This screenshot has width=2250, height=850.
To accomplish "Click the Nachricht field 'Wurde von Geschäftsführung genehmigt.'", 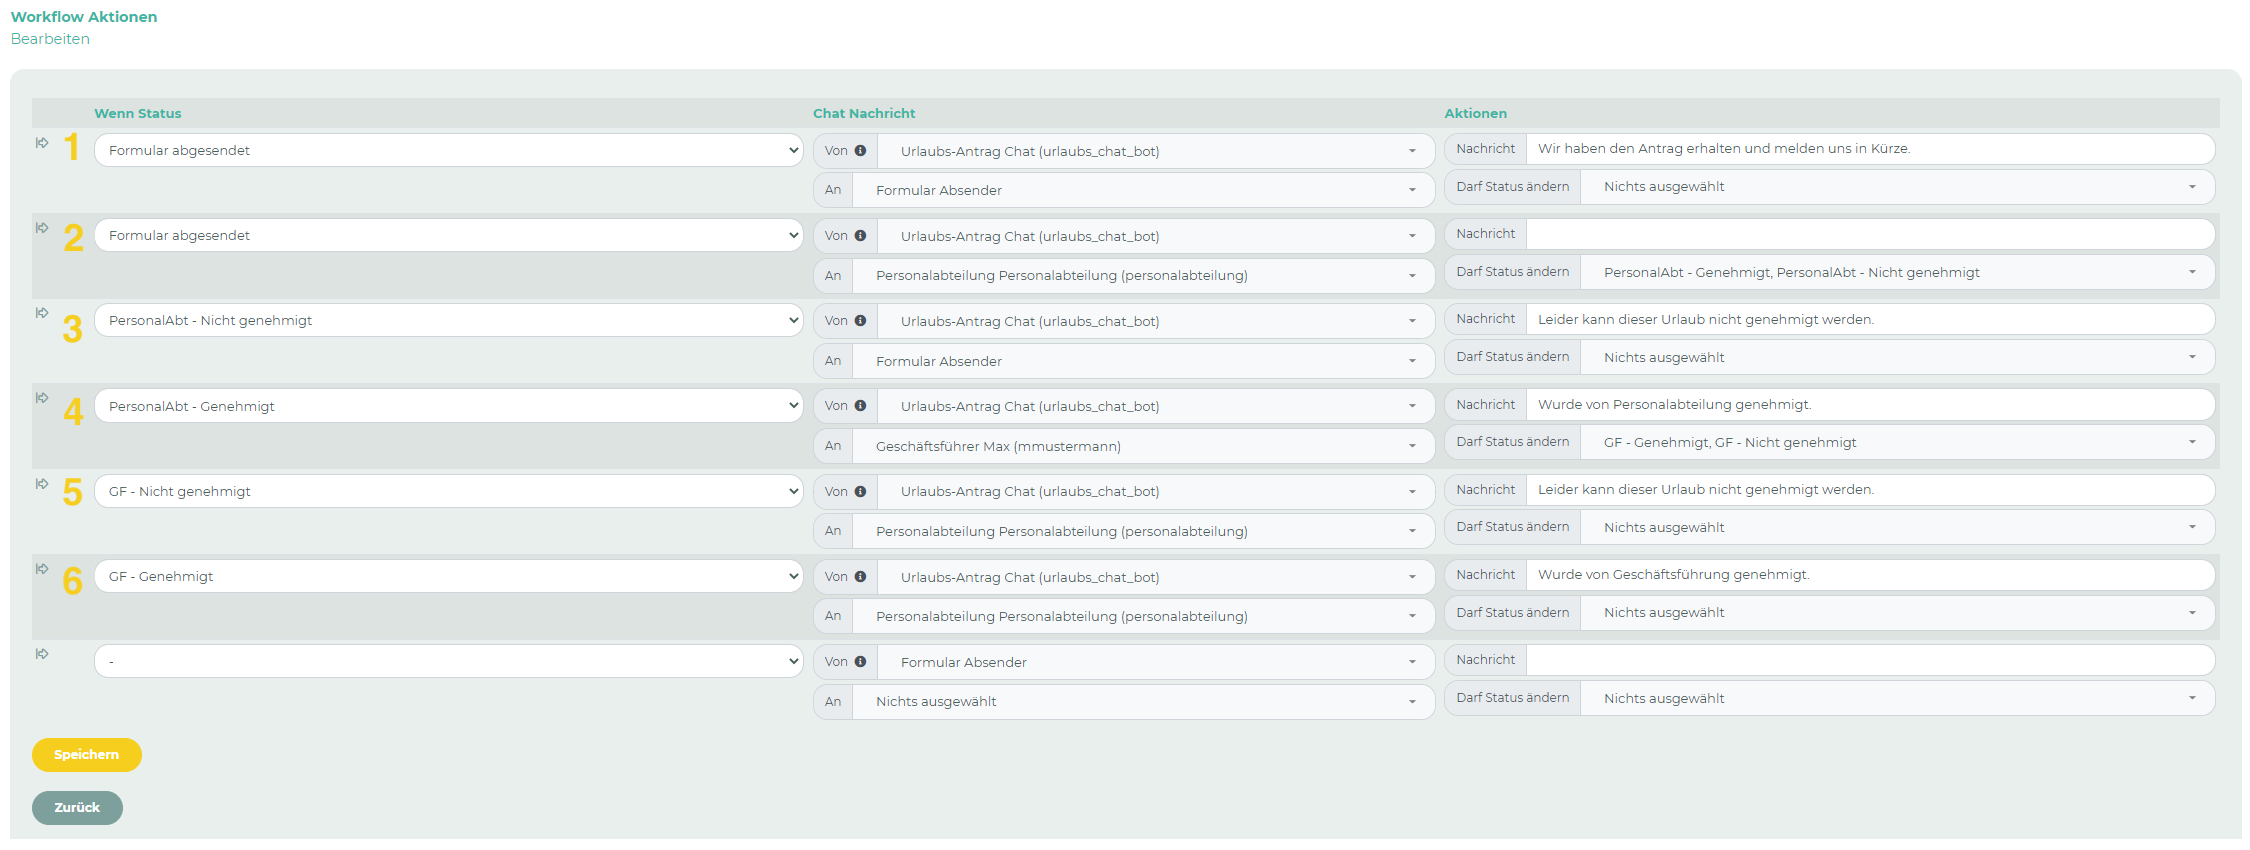I will click(x=1870, y=575).
